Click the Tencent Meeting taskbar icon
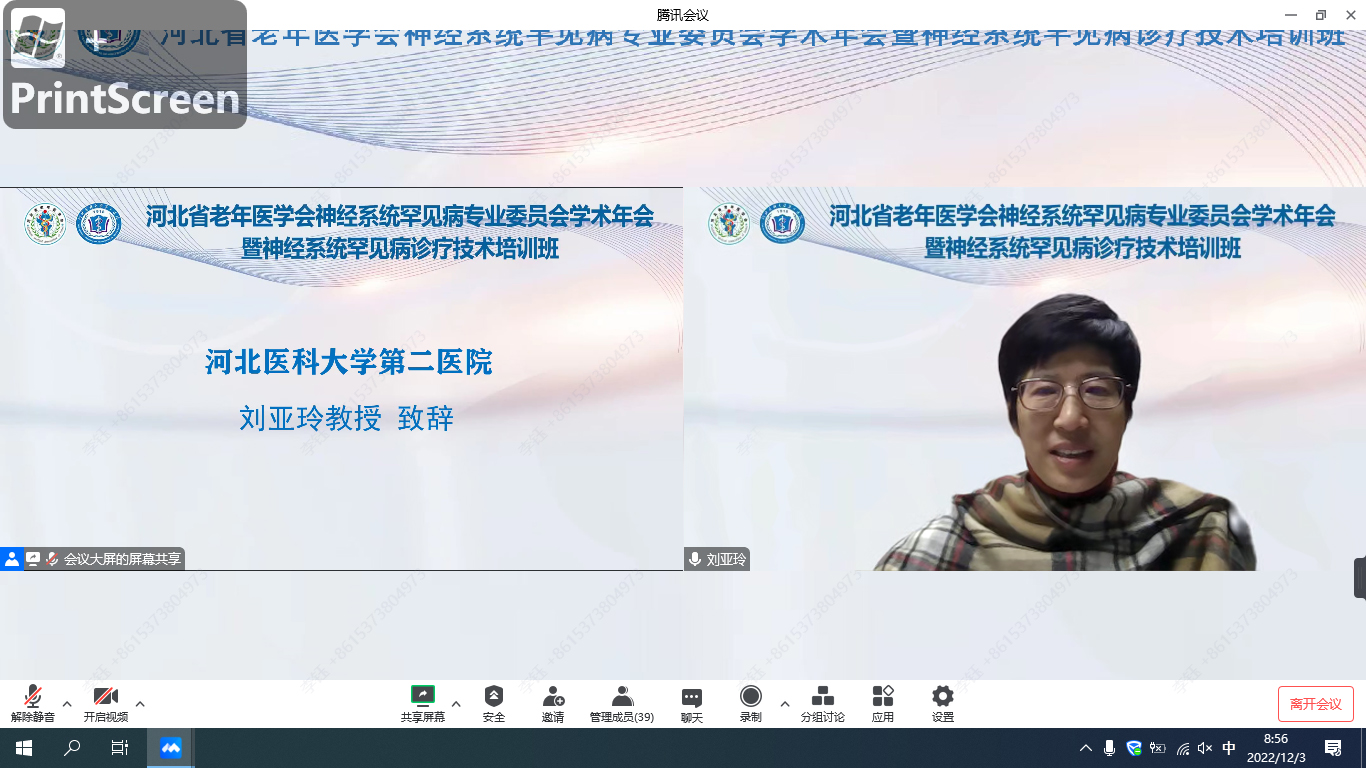Viewport: 1366px width, 768px height. [x=171, y=748]
